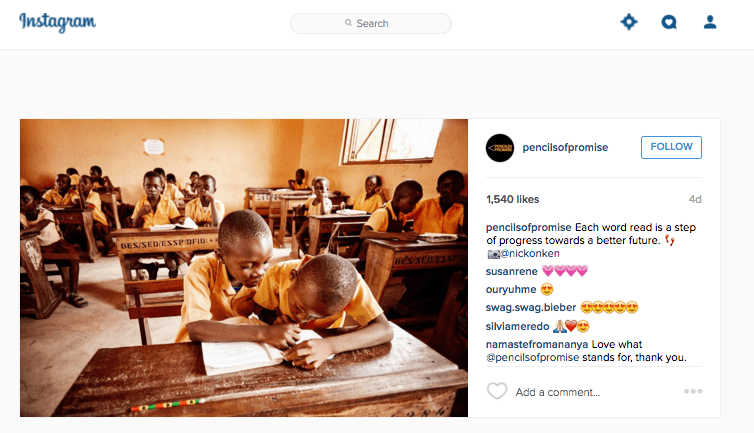754x433 pixels.
Task: Open namastefromananya commenter profile
Action: [x=537, y=344]
